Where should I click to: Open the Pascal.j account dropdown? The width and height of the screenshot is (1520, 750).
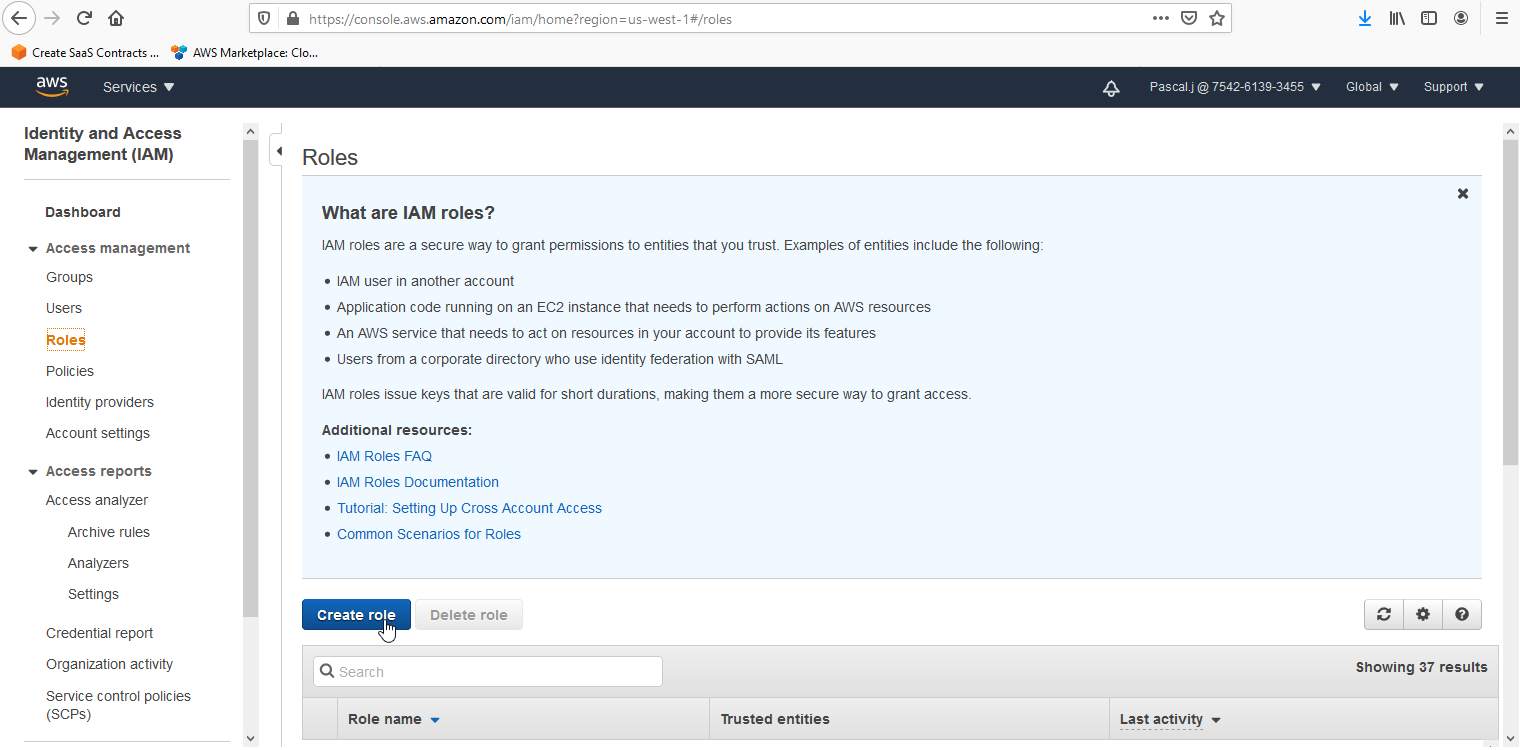tap(1235, 87)
